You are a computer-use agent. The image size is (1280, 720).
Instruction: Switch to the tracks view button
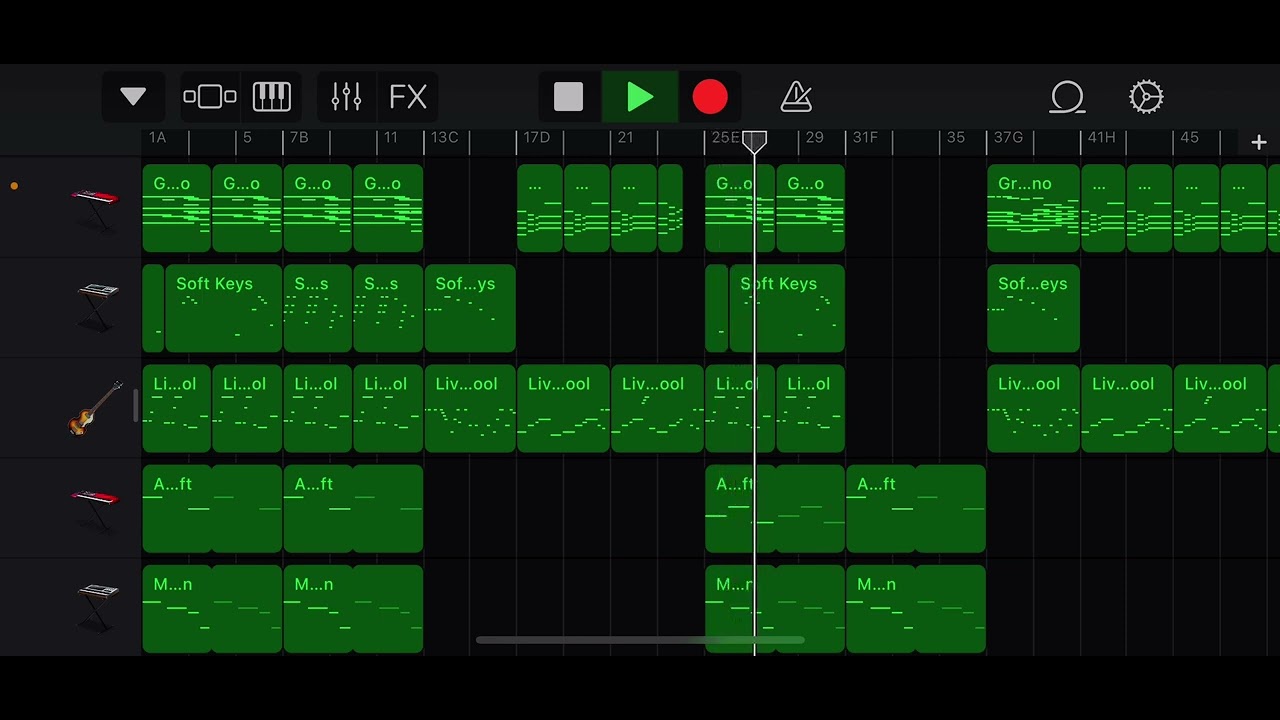(x=210, y=97)
